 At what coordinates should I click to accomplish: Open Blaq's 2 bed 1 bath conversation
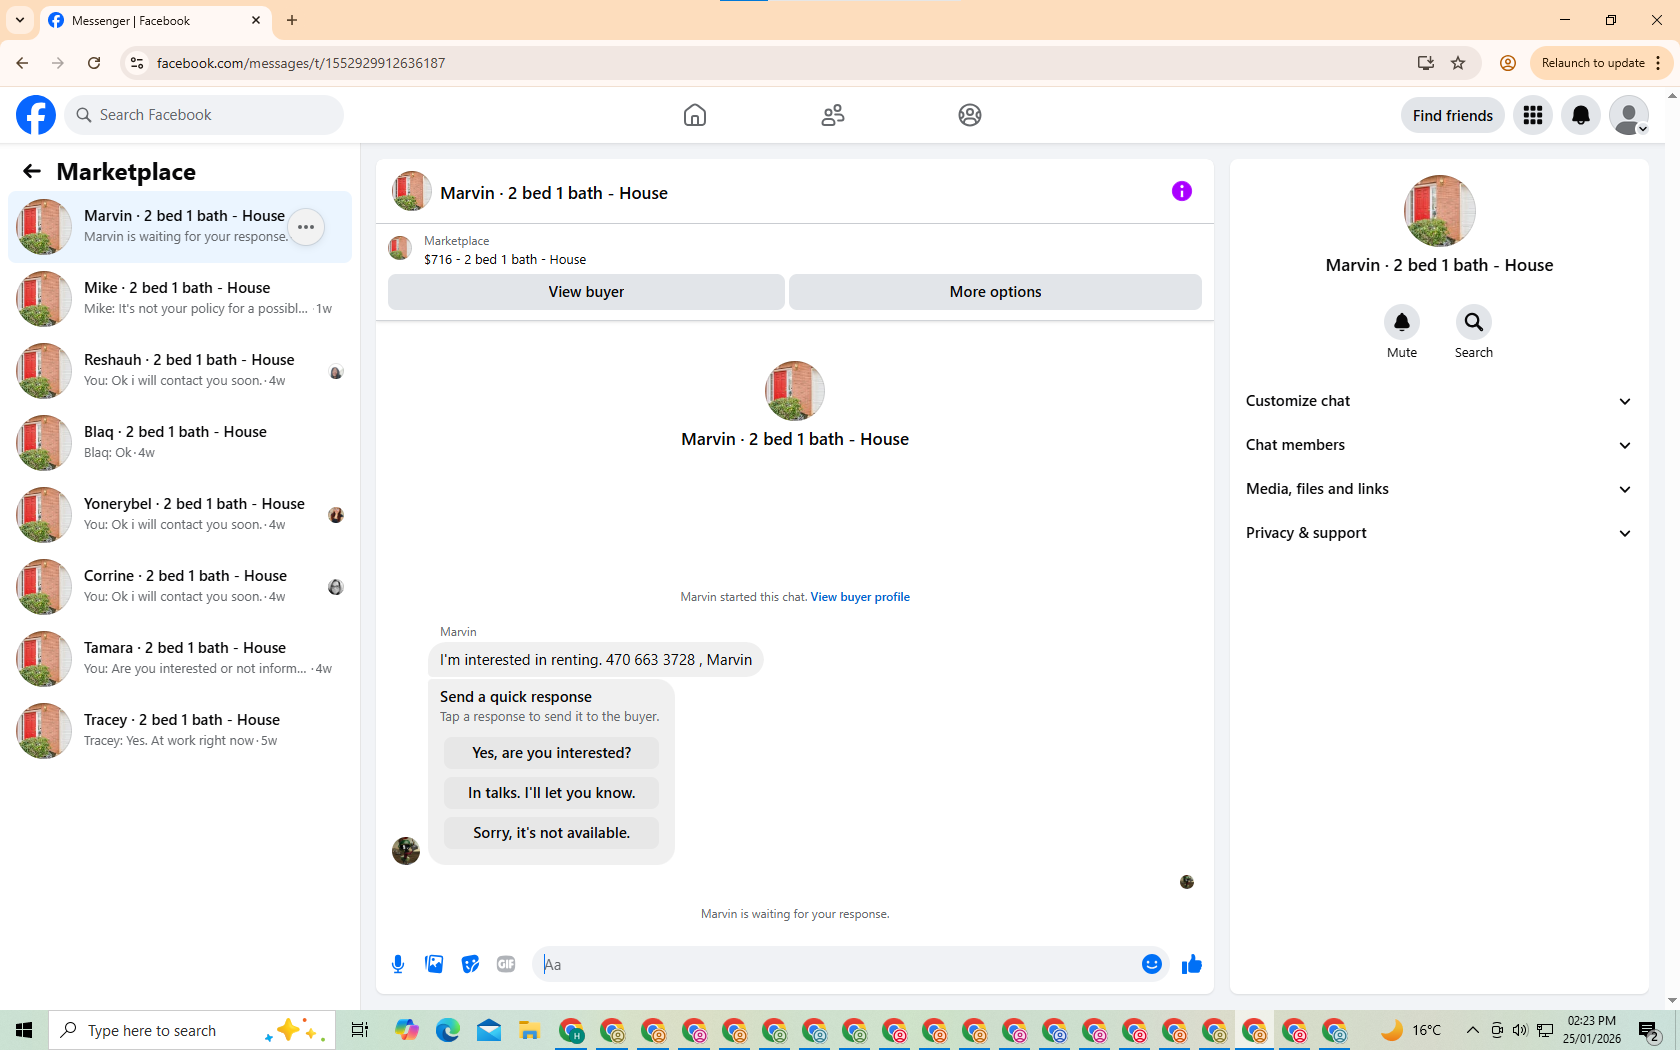180,443
